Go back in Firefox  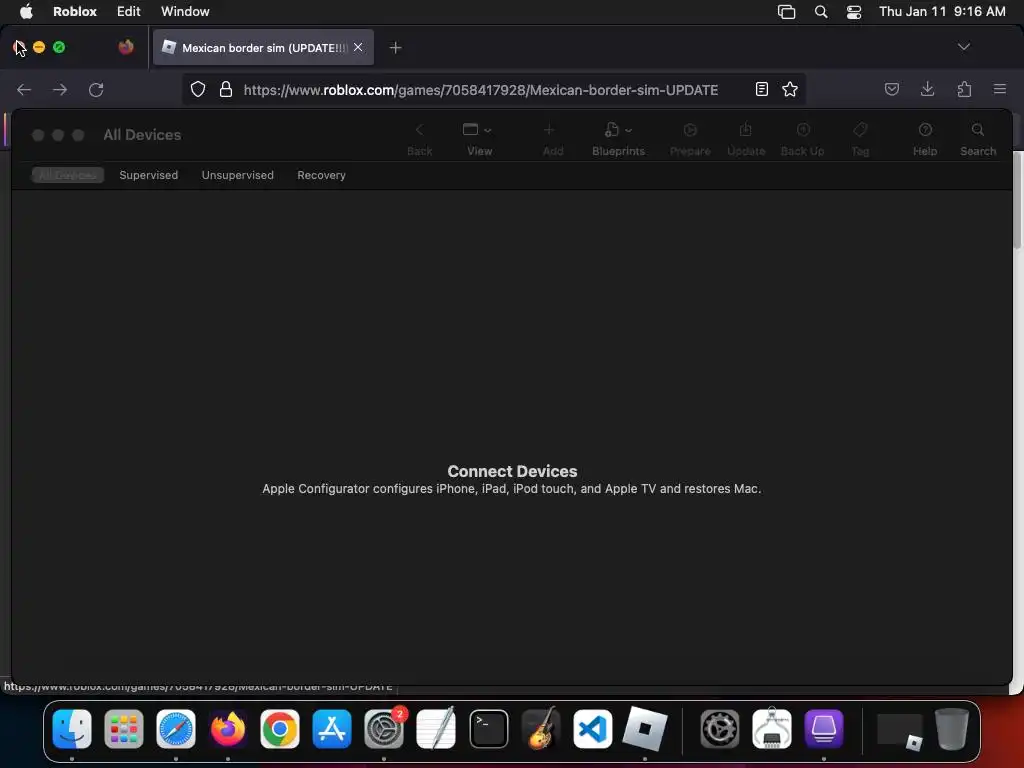(x=24, y=89)
